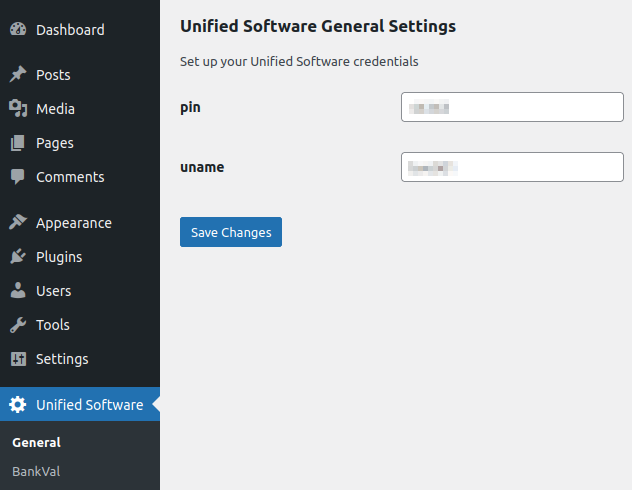
Task: Click the 'pin' field label
Action: pos(190,108)
